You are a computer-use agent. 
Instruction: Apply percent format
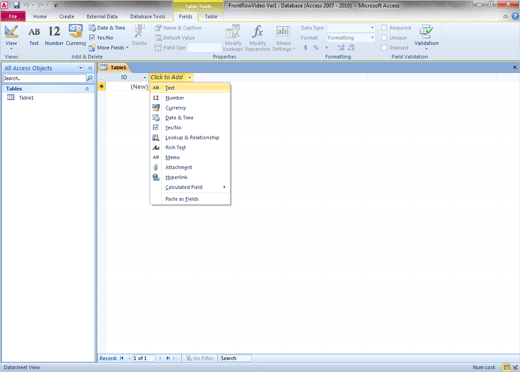pos(316,48)
